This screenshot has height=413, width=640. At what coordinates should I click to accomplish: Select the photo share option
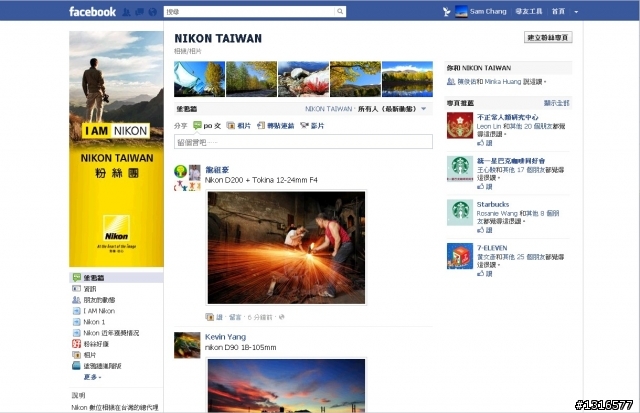(239, 126)
